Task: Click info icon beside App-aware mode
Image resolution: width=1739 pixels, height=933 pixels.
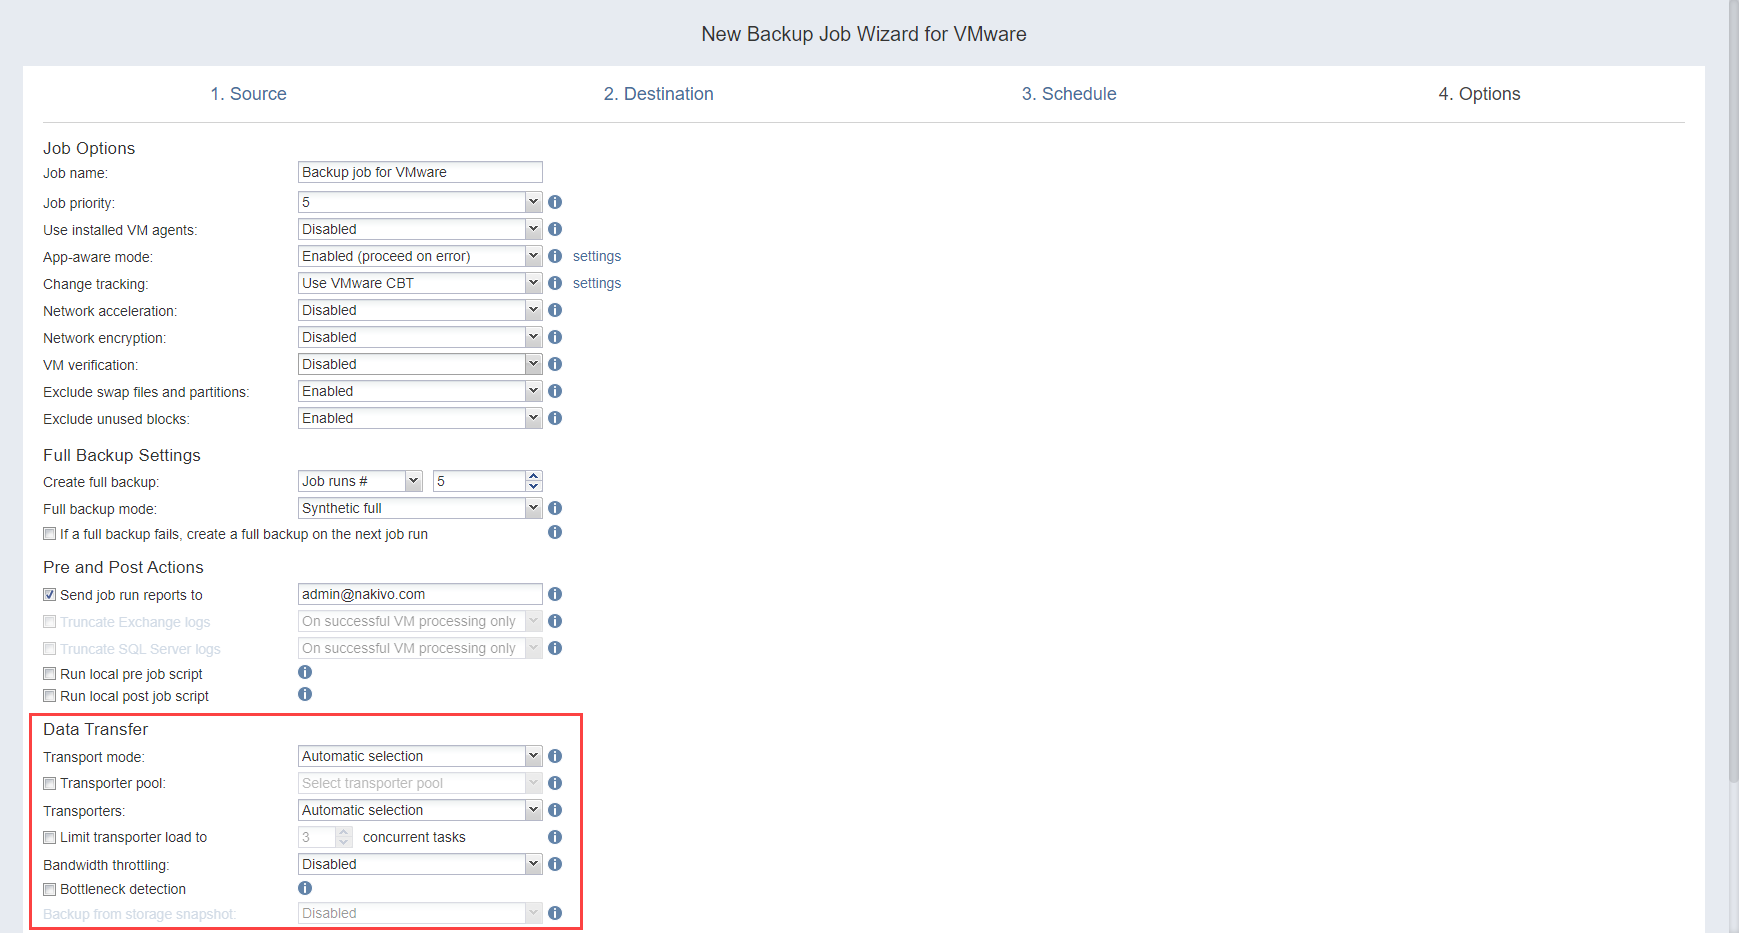Action: pos(555,256)
